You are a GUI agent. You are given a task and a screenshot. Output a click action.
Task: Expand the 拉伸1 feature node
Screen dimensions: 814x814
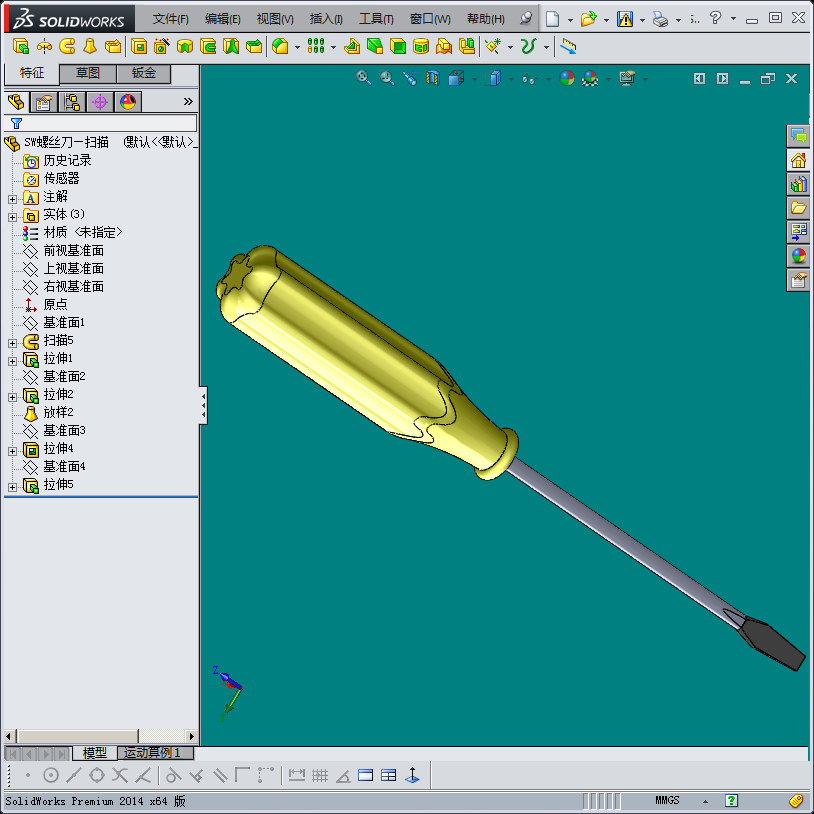point(12,361)
